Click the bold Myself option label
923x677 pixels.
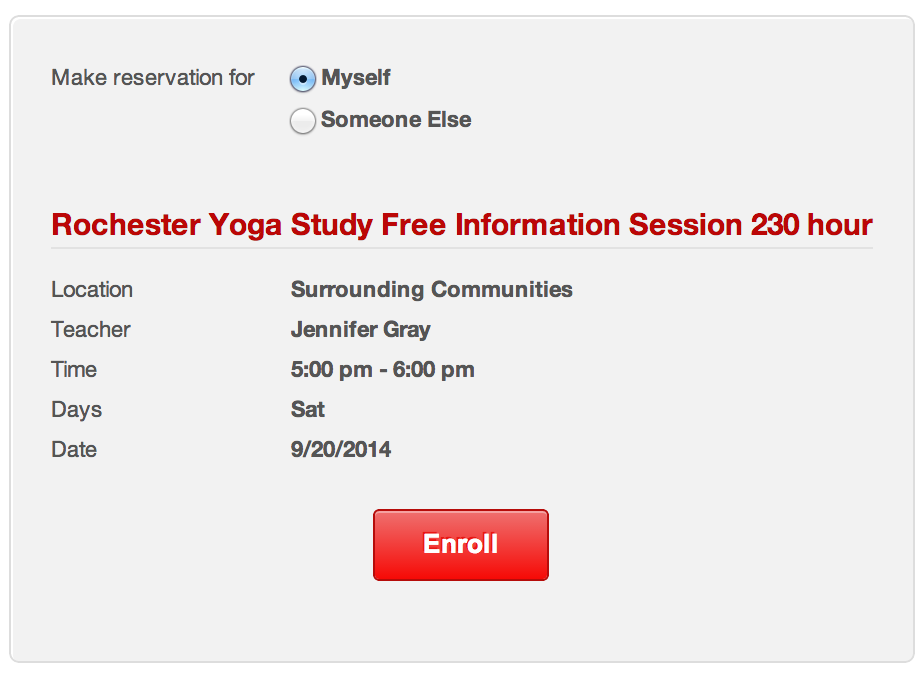(x=356, y=78)
